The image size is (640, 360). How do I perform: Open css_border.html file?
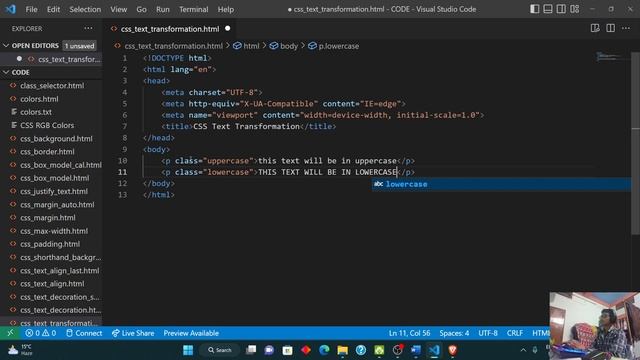pos(47,151)
